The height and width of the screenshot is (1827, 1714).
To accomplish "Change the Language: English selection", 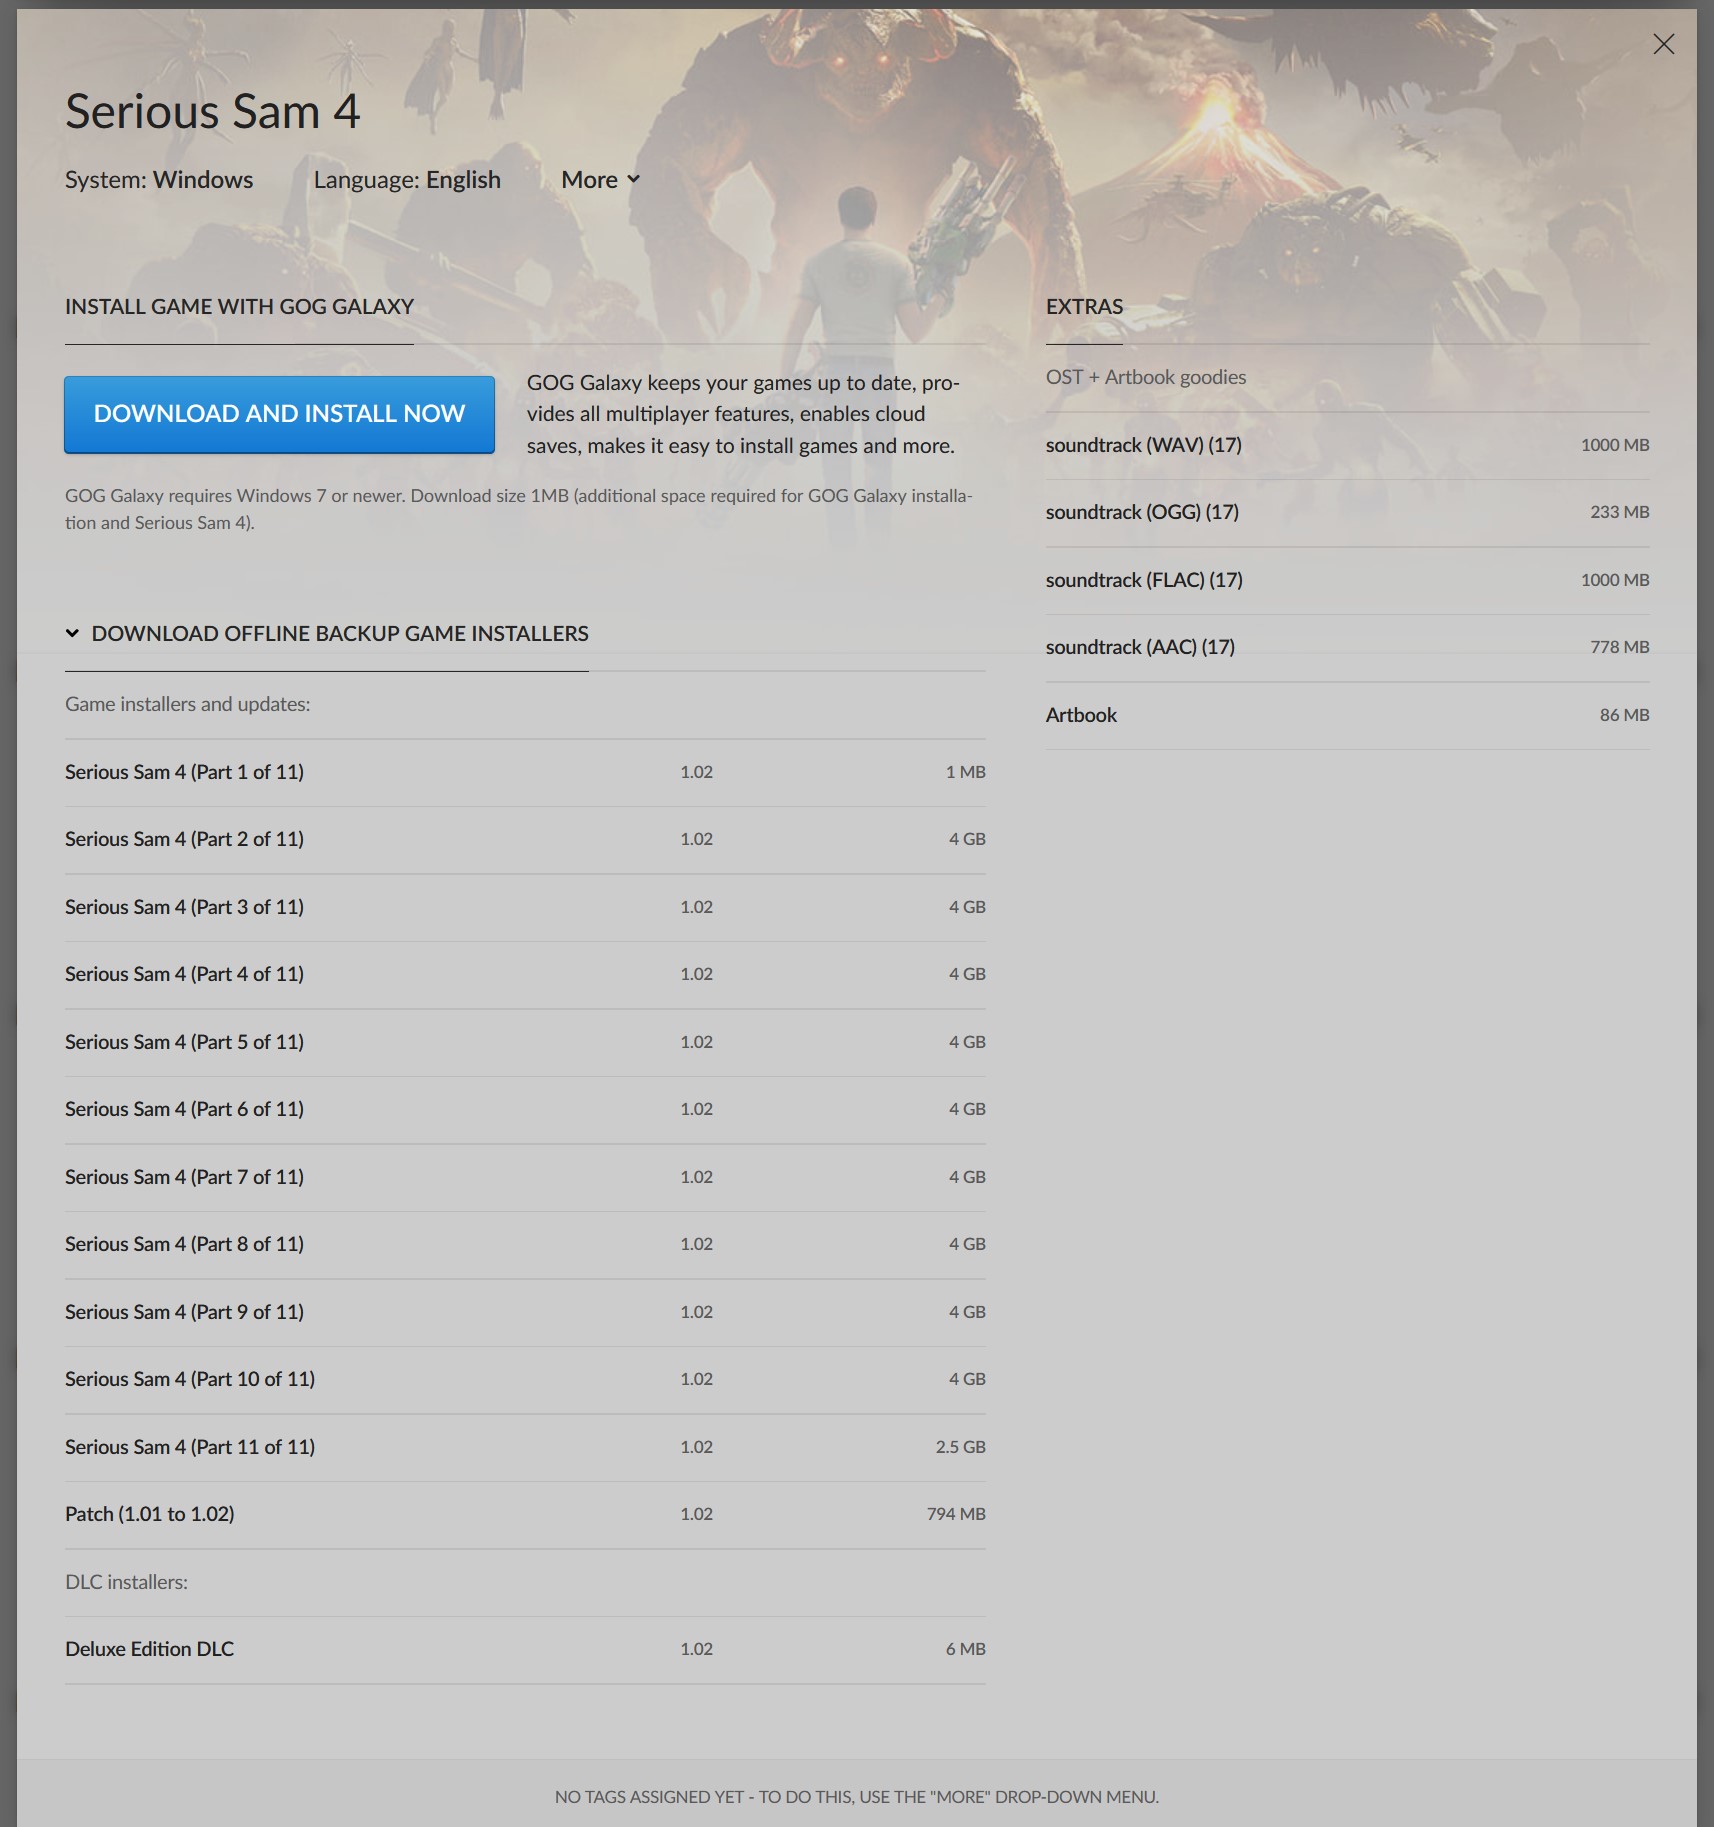I will pyautogui.click(x=407, y=180).
